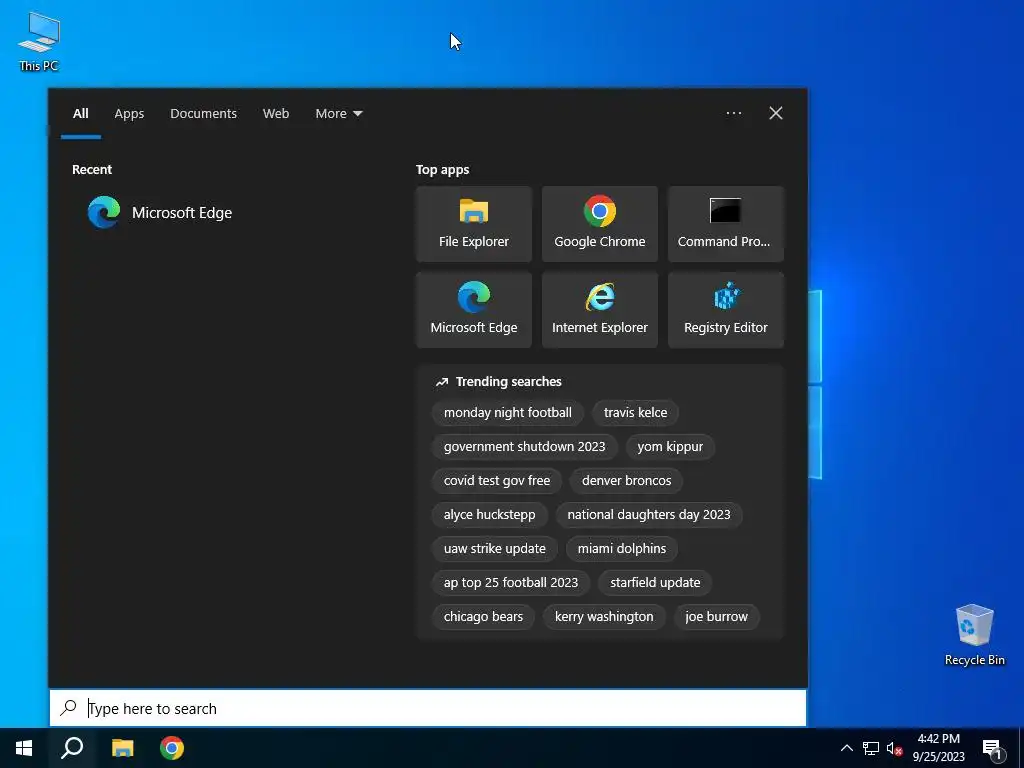Search trending miami dolphins
This screenshot has height=768, width=1024.
pos(622,549)
